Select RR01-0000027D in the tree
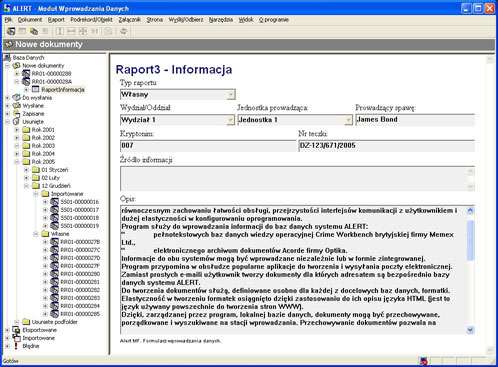This screenshot has height=367, width=498. click(80, 258)
